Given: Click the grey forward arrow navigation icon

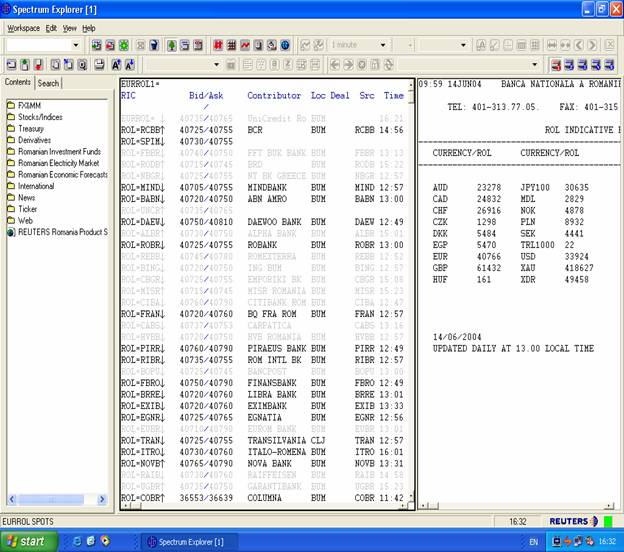Looking at the screenshot, I should click(x=348, y=64).
